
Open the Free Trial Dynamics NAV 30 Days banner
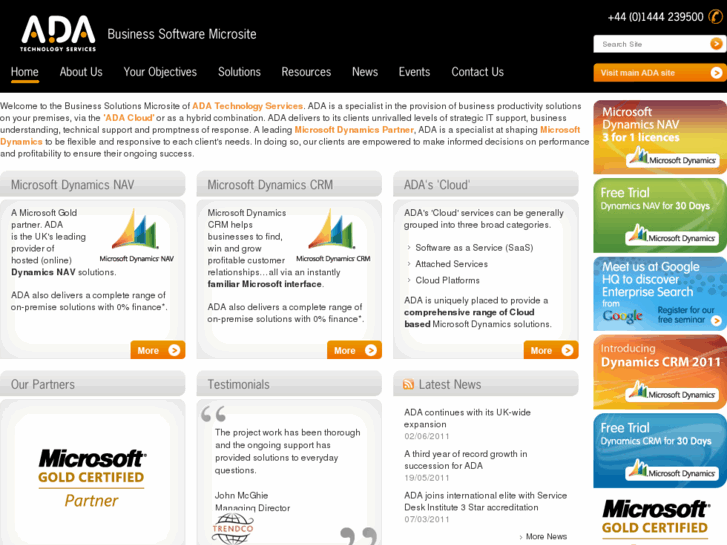[x=660, y=215]
